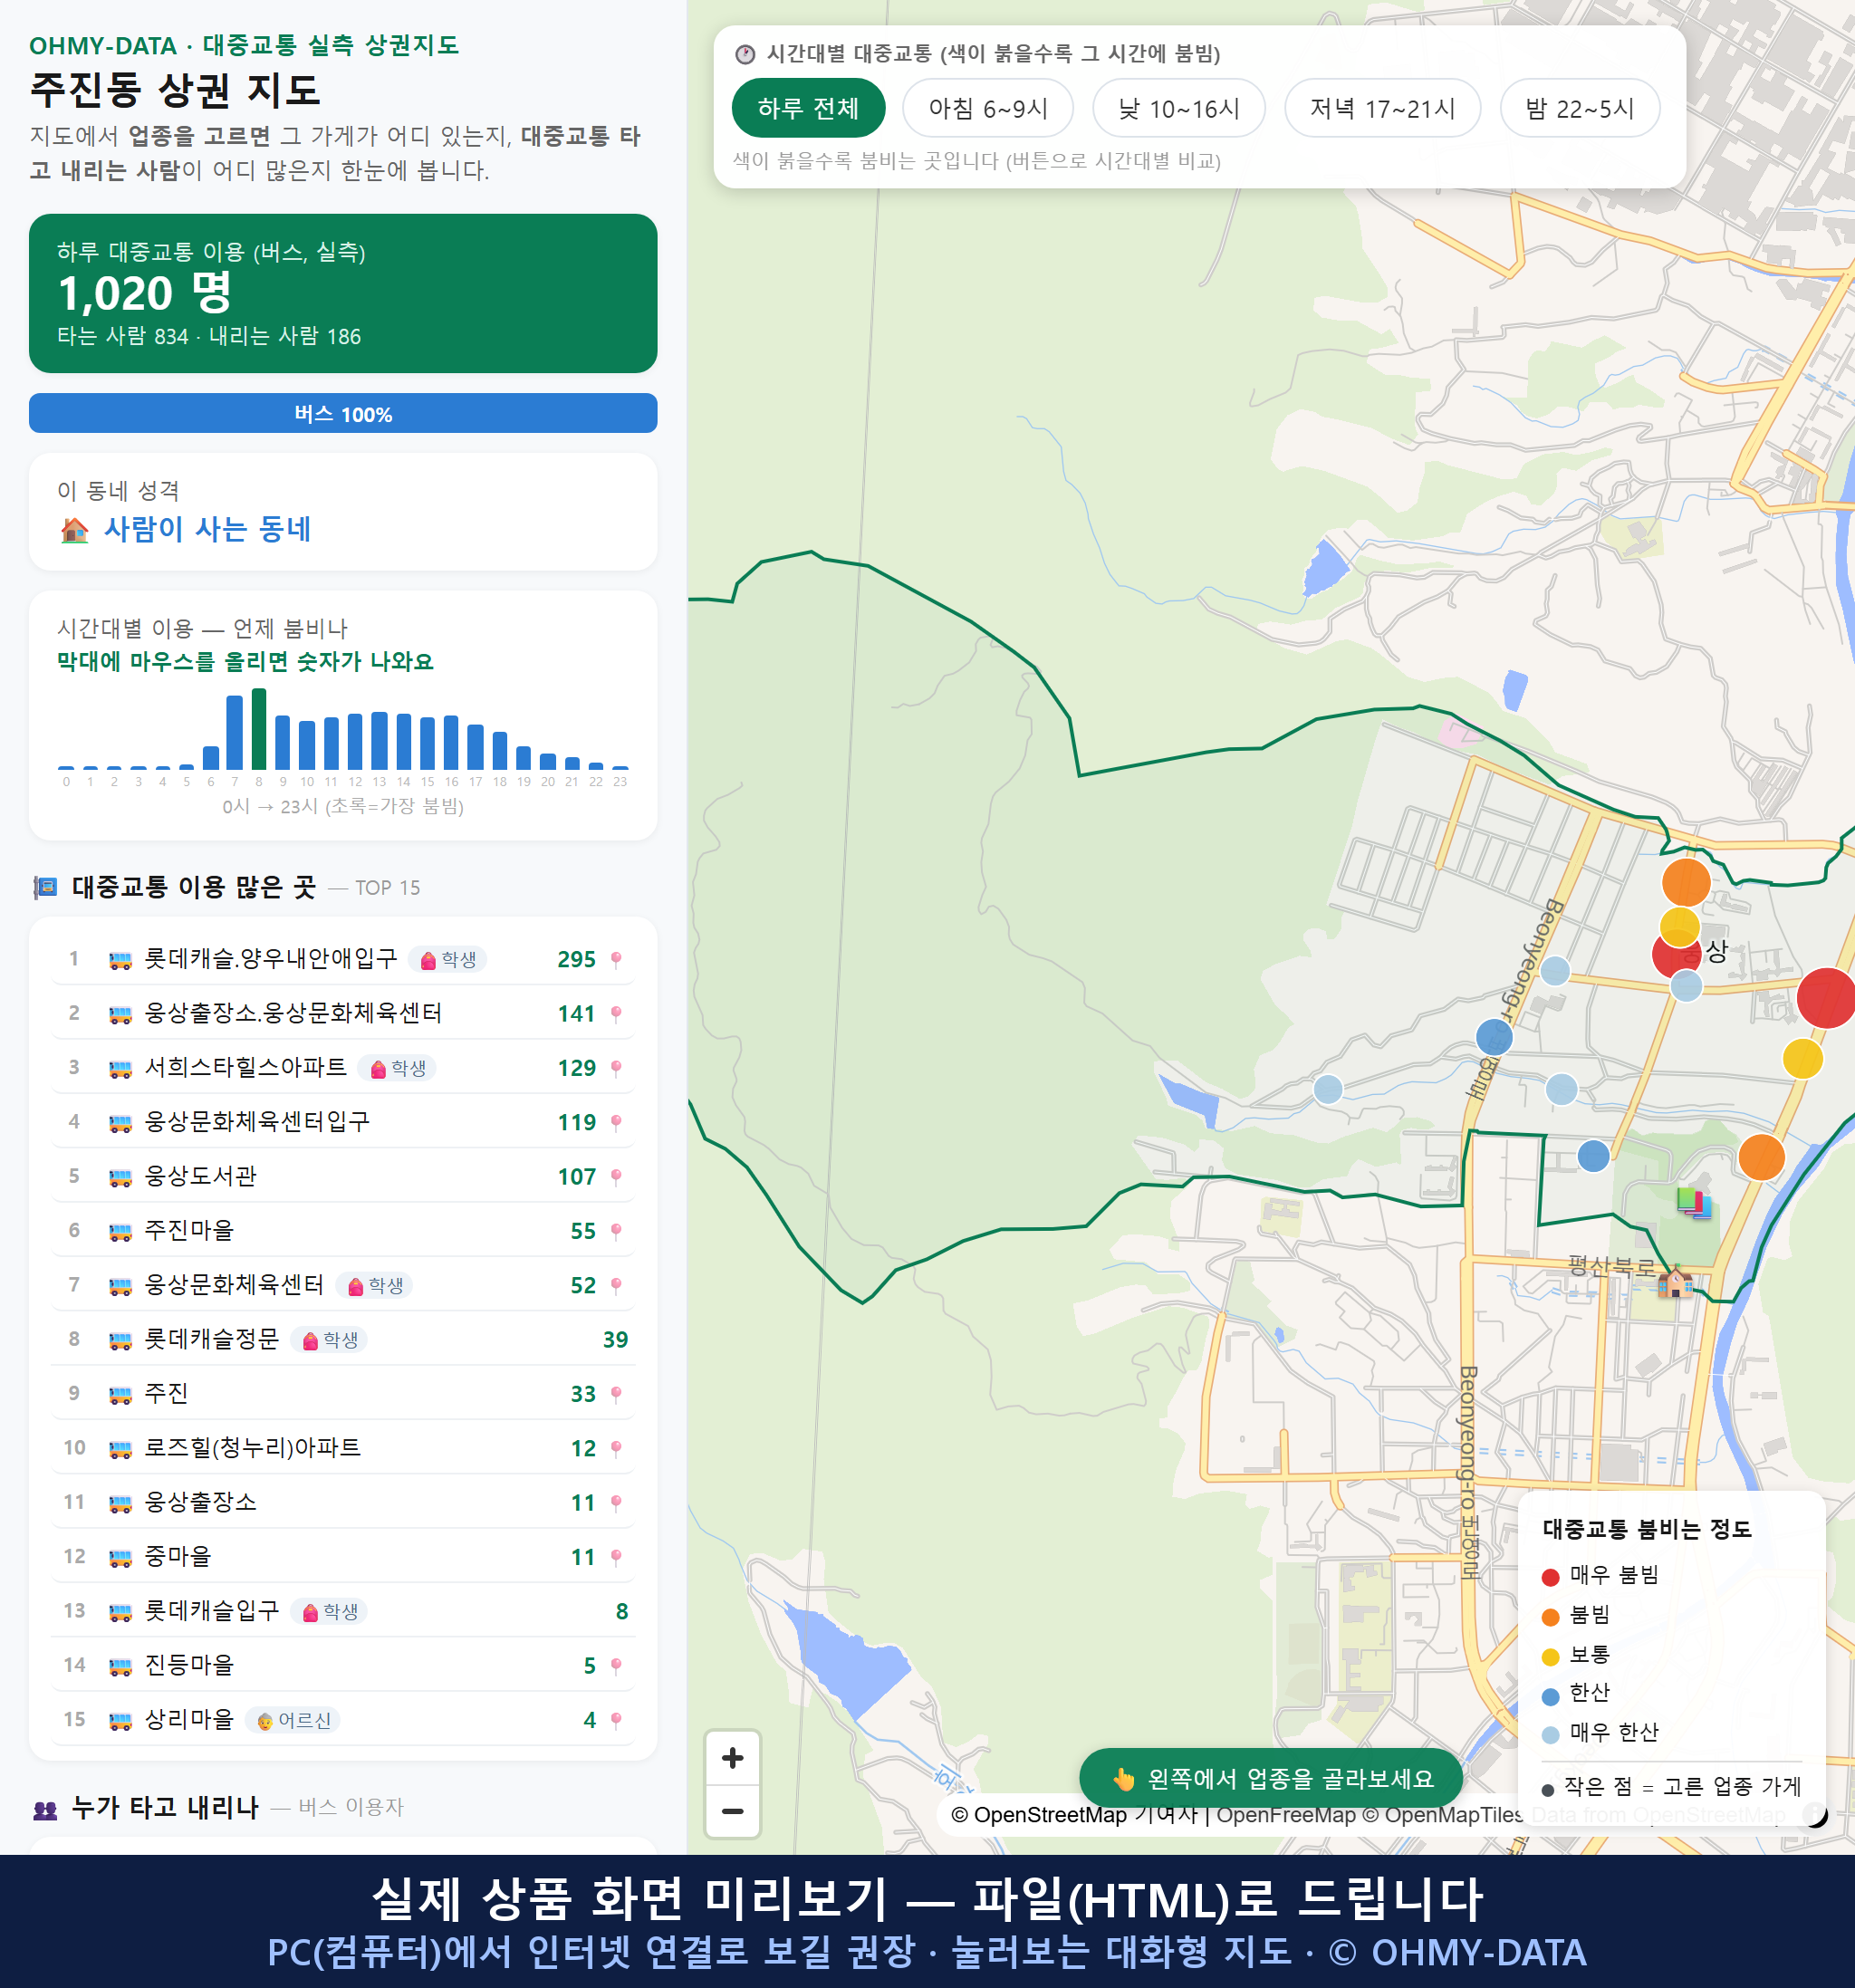Screen dimensions: 1855x1988
Task: Click 왼쪽에서 업종을 골라보세요 button
Action: (1271, 1778)
